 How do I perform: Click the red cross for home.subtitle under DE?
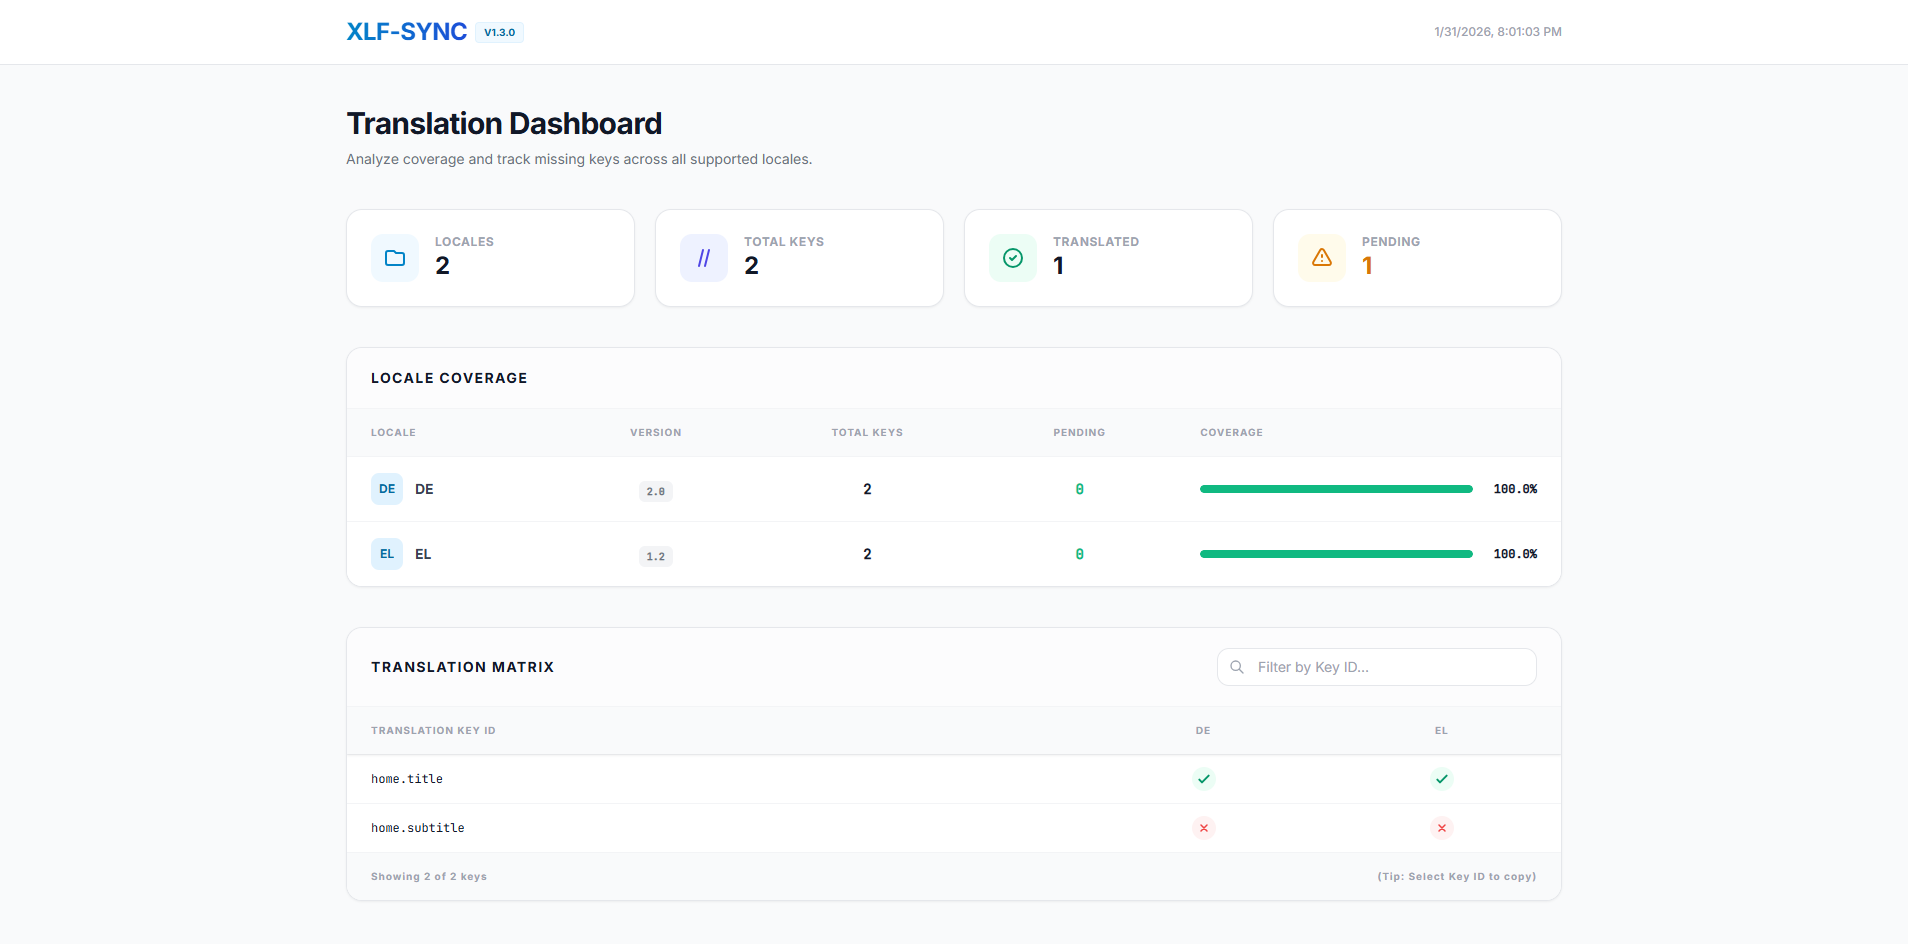tap(1203, 827)
